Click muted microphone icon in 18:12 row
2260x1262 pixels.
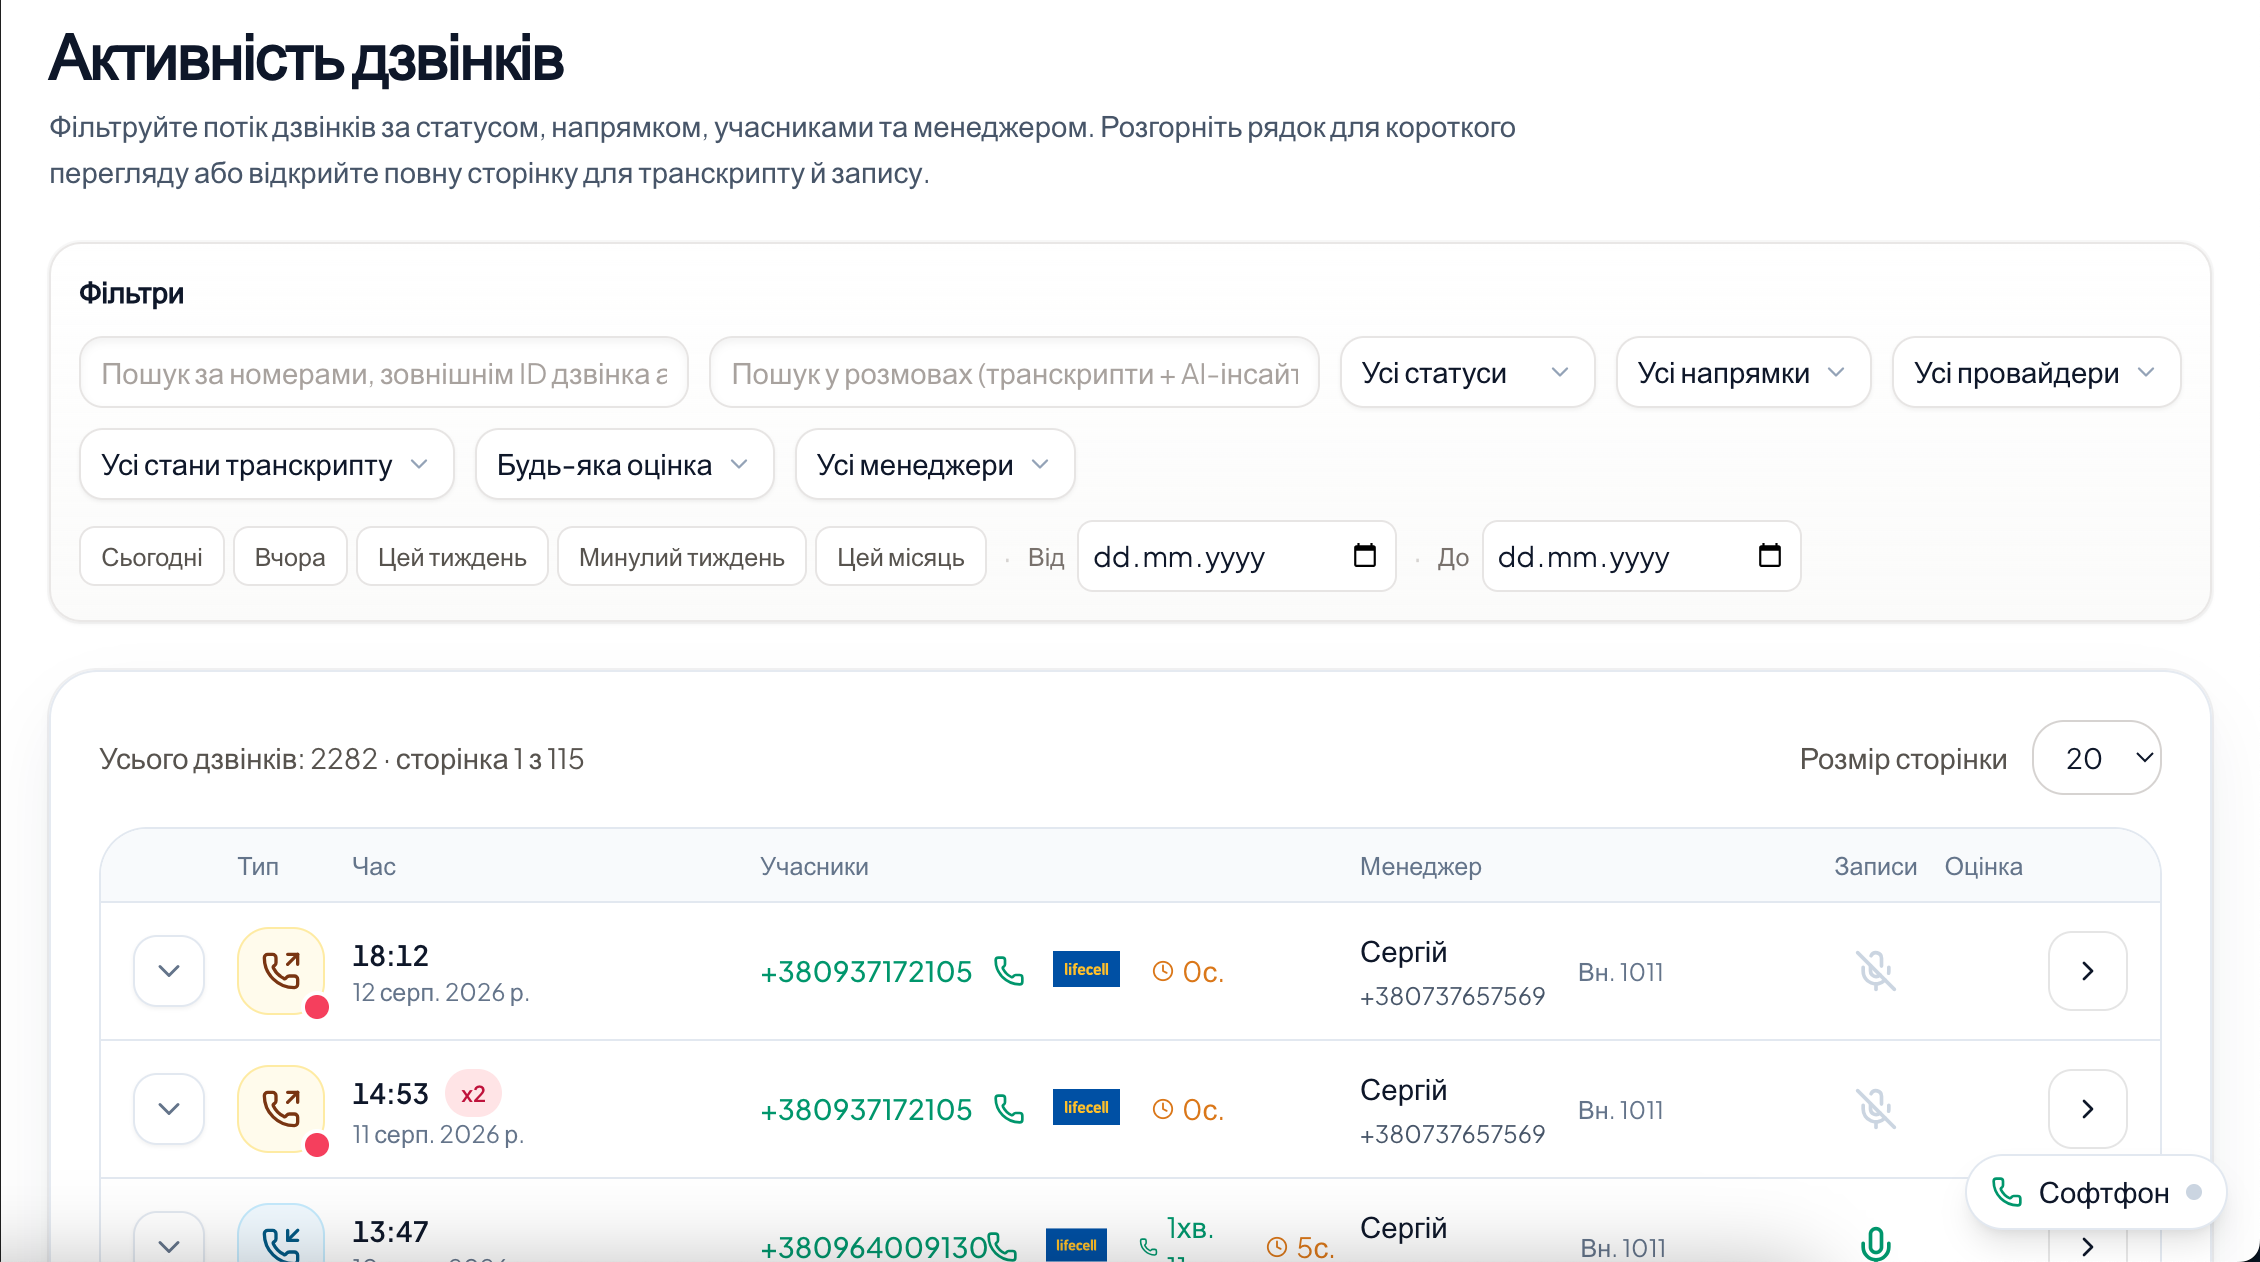pos(1876,971)
